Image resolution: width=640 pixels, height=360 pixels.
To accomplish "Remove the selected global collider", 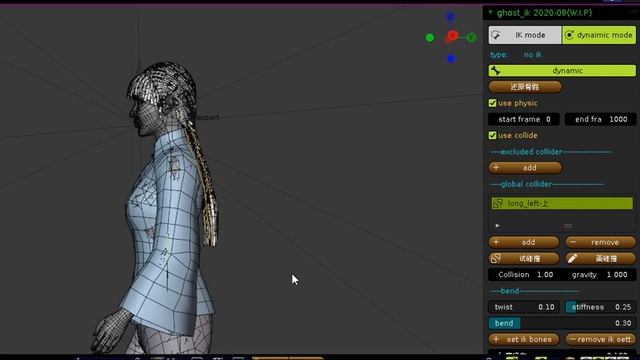I will [x=600, y=242].
